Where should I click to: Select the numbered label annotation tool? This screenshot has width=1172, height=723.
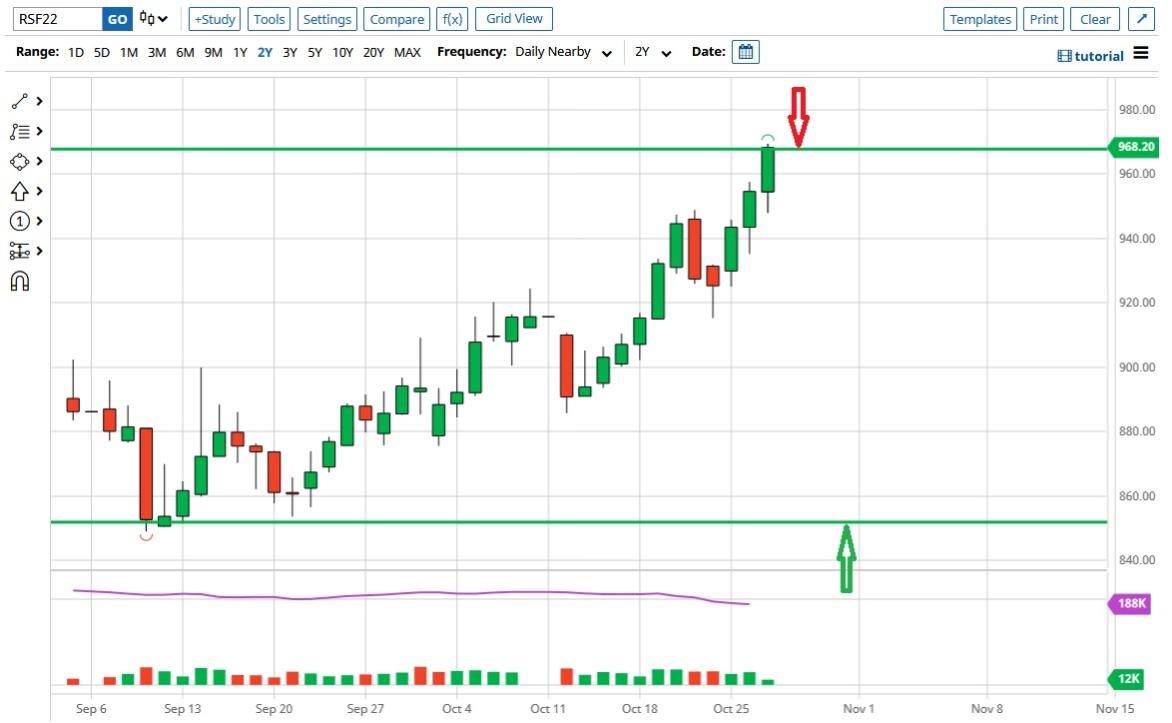20,221
